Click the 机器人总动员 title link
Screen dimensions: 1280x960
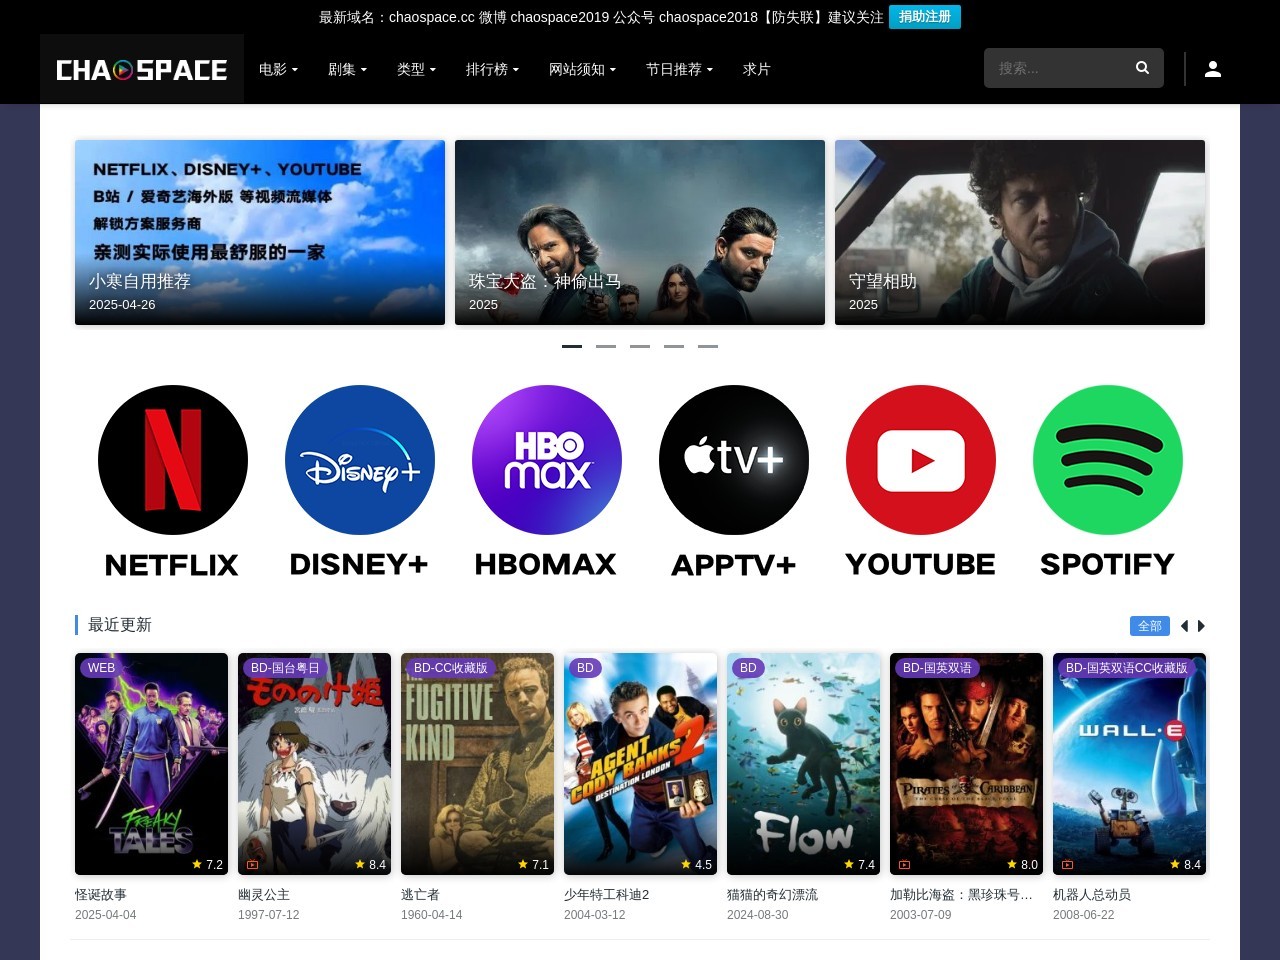point(1092,895)
